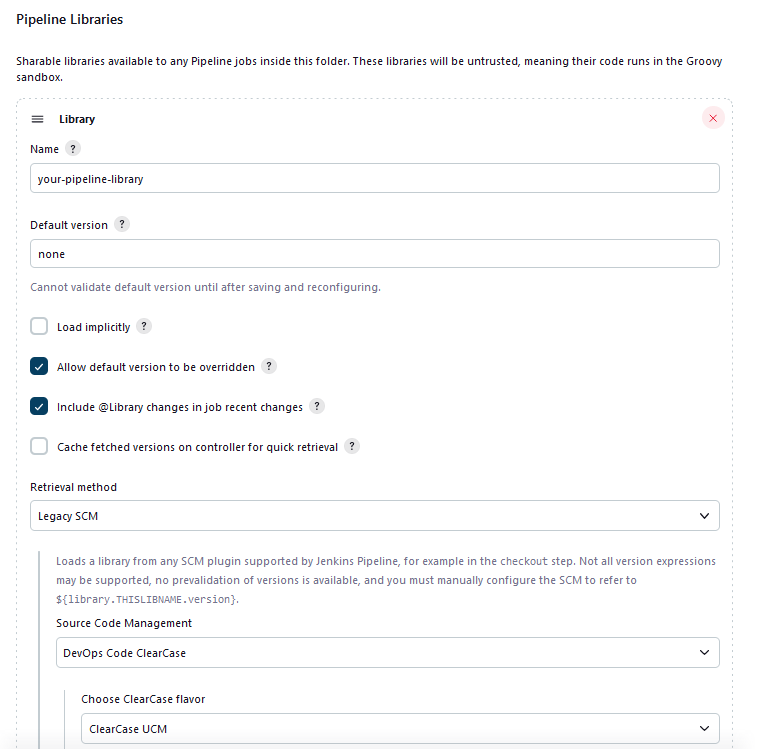Click the Library section header label
Image resolution: width=762 pixels, height=749 pixels.
coord(77,119)
